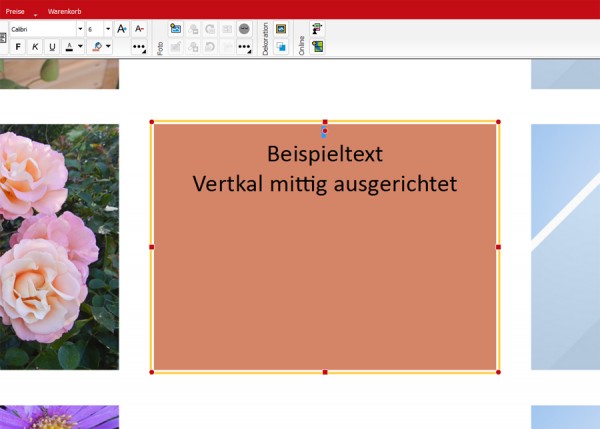600x429 pixels.
Task: Toggle italic (K) formatting
Action: pyautogui.click(x=35, y=47)
